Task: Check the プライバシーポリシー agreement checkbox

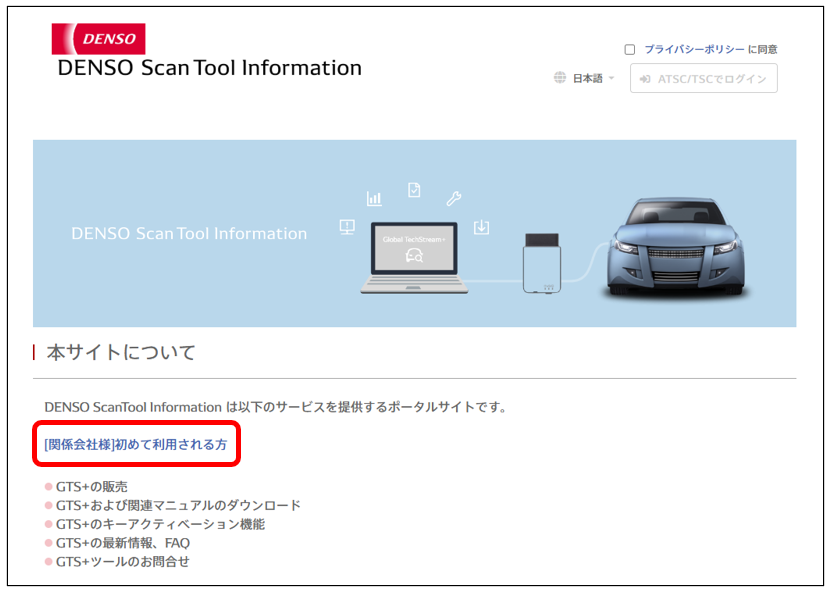Action: (x=629, y=51)
